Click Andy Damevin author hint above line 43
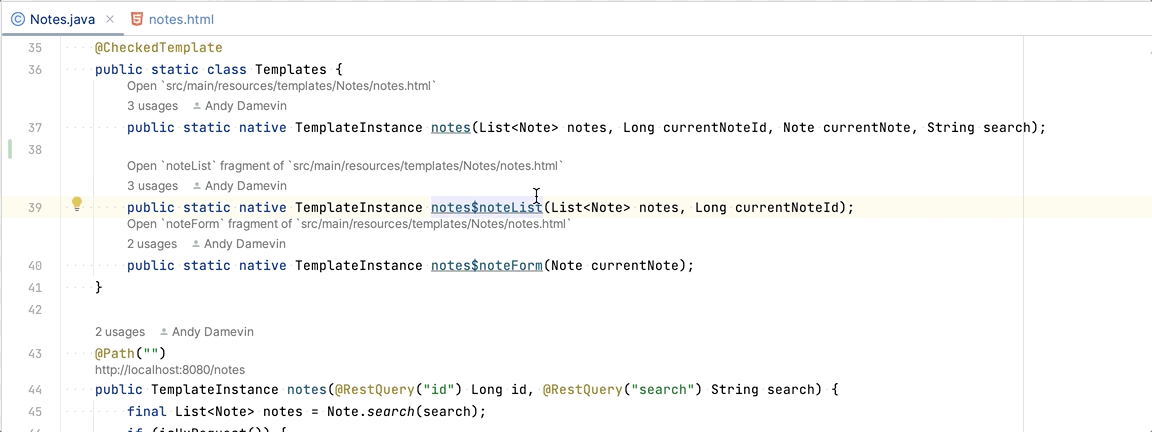The width and height of the screenshot is (1152, 432). (207, 332)
